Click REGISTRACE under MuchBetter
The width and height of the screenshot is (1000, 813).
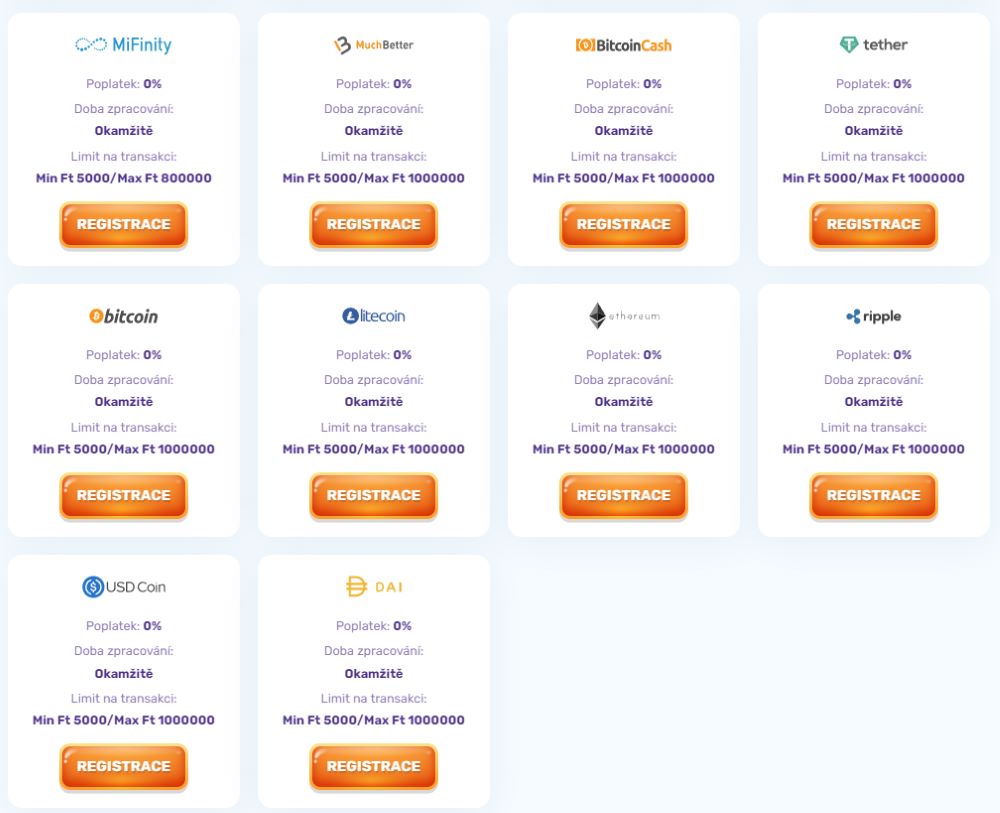[x=374, y=224]
